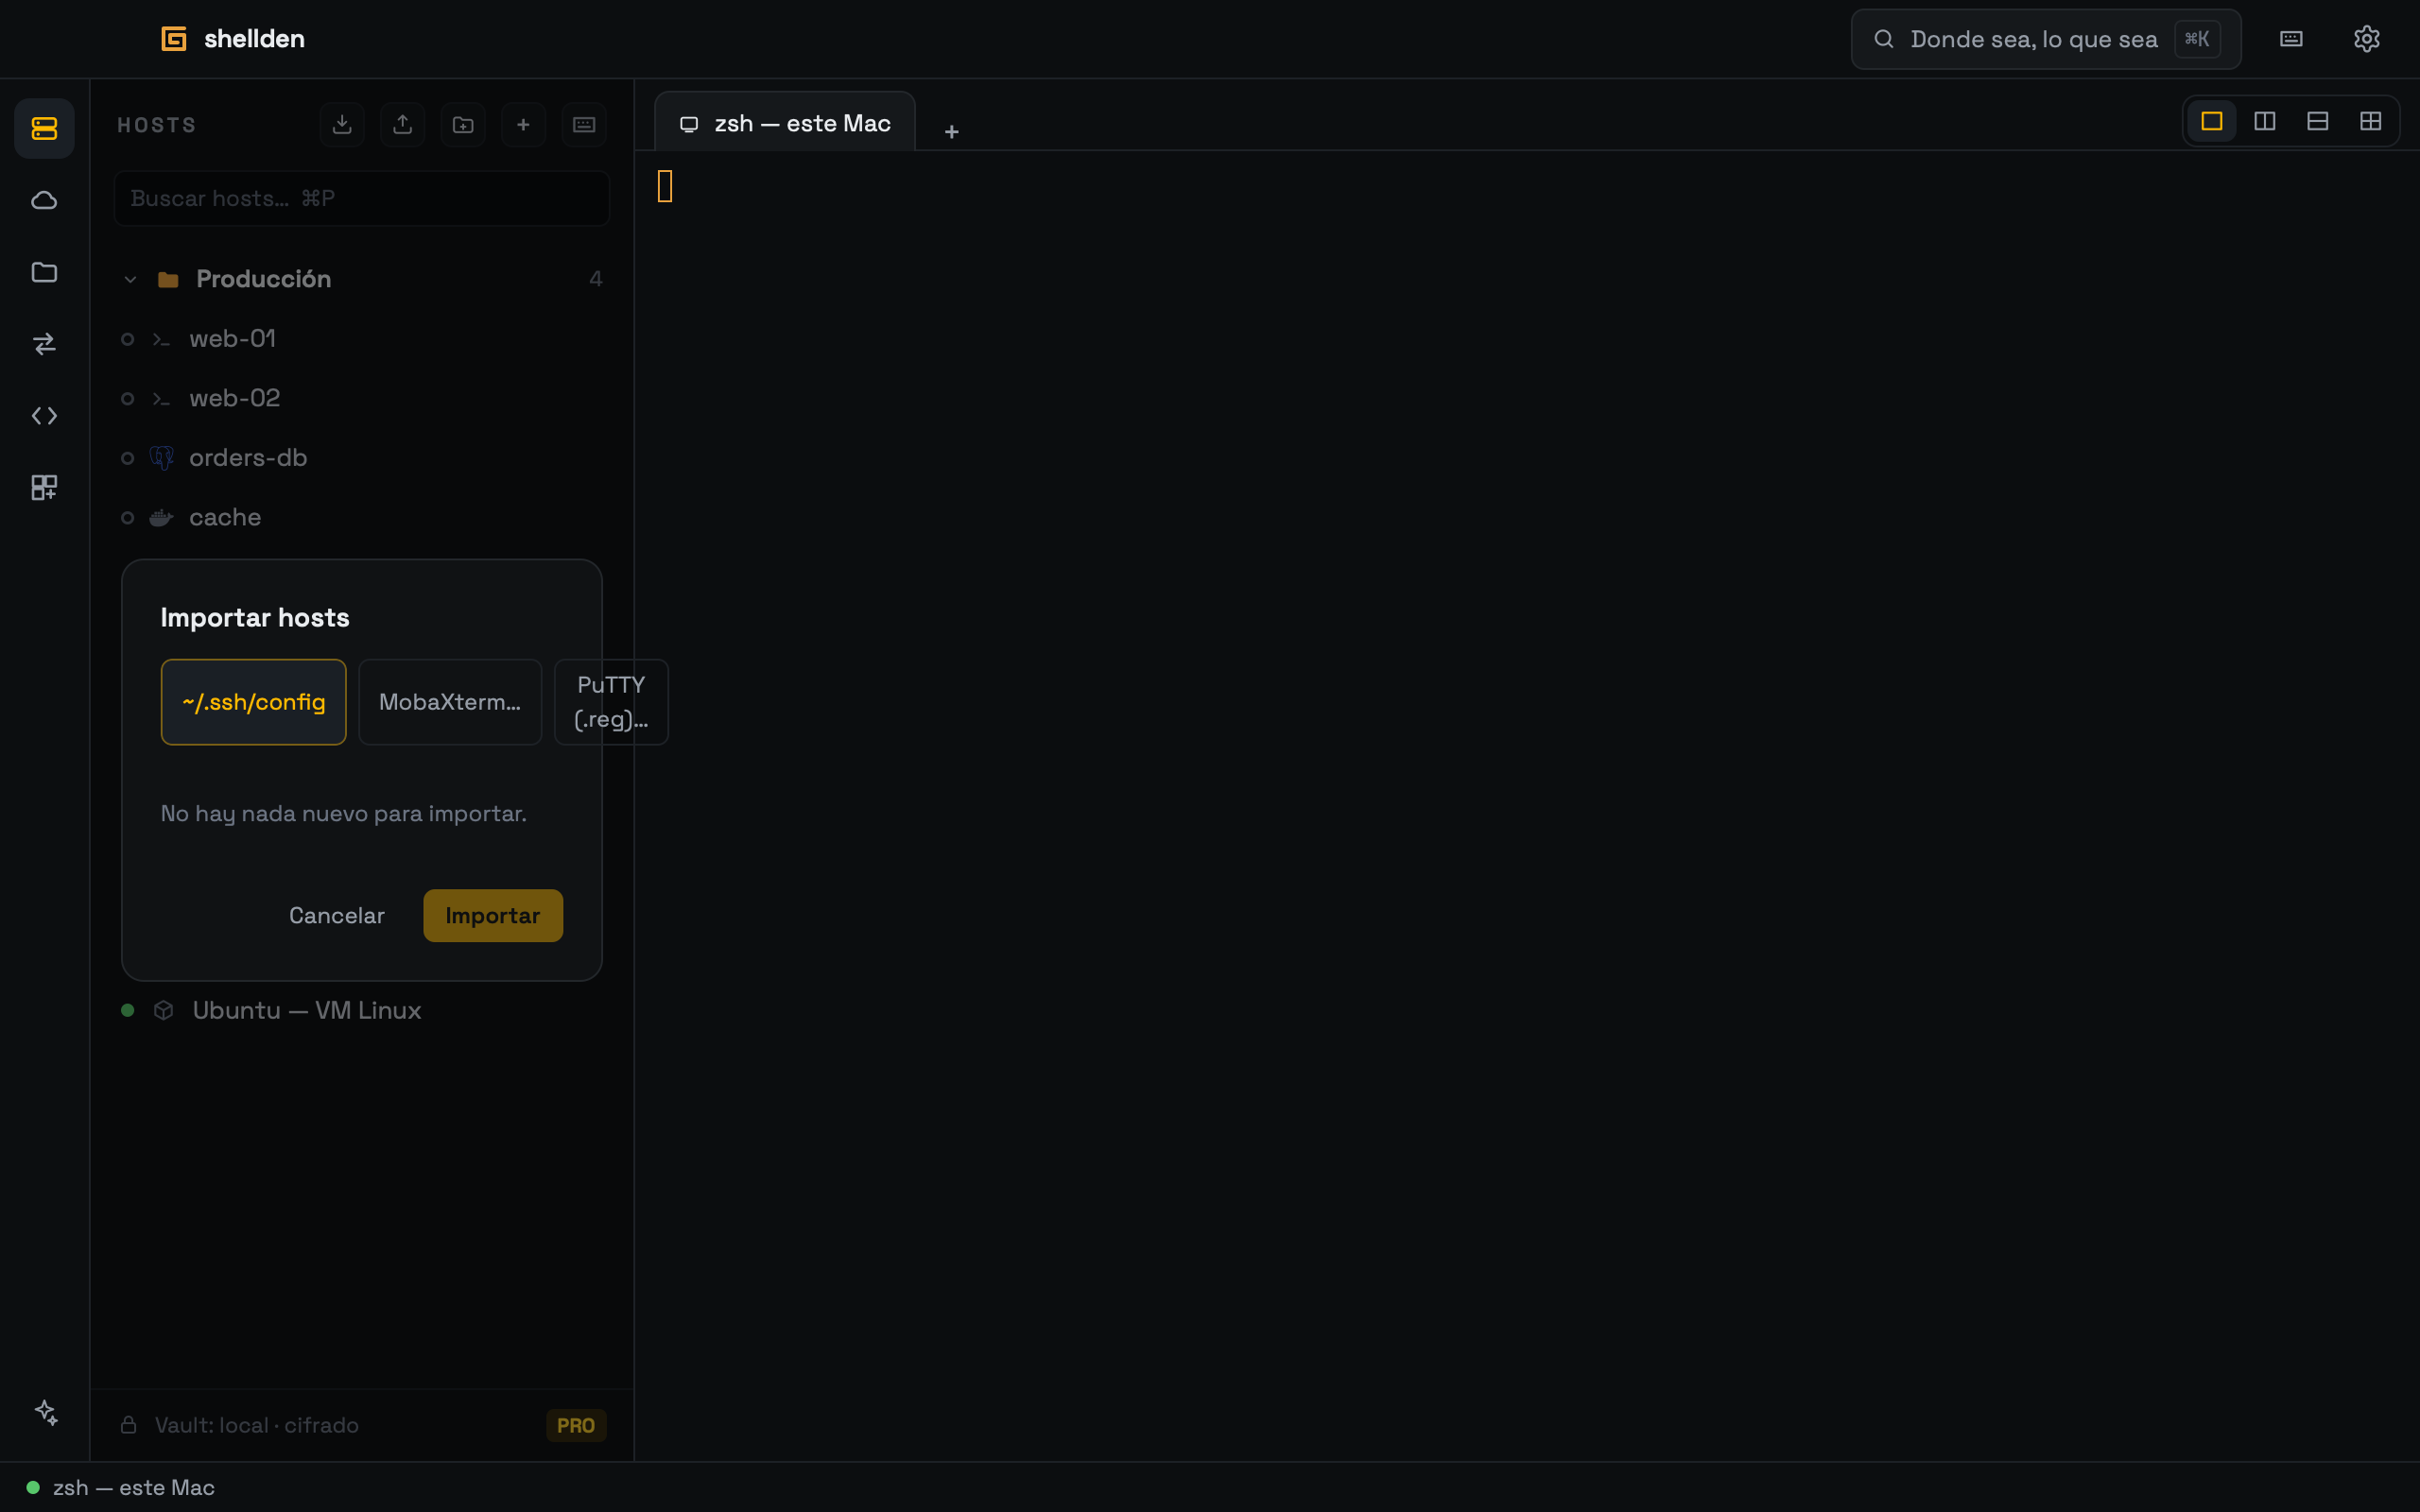The image size is (2420, 1512).
Task: Click the shellden logo
Action: point(233,39)
